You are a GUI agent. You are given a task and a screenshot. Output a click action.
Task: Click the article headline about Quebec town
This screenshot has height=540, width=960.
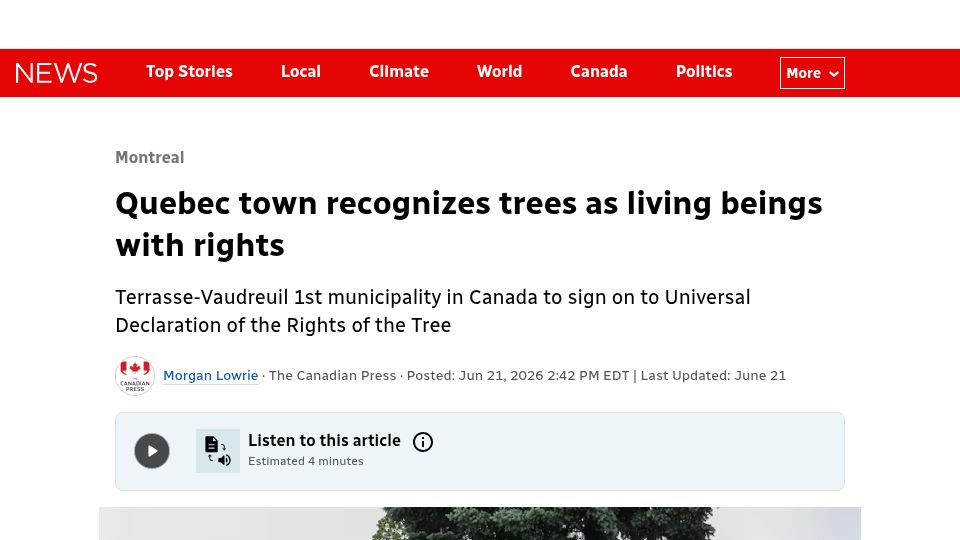[468, 224]
